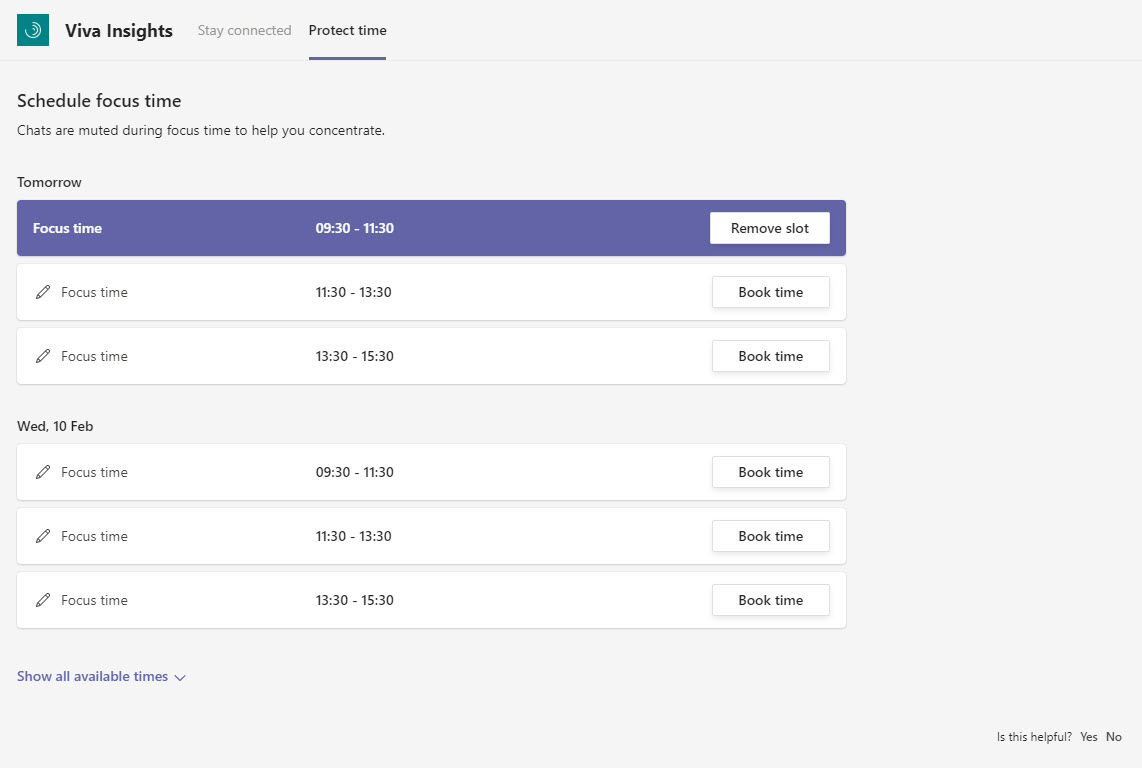Image resolution: width=1142 pixels, height=768 pixels.
Task: Switch to the Stay connected tab
Action: 244,30
